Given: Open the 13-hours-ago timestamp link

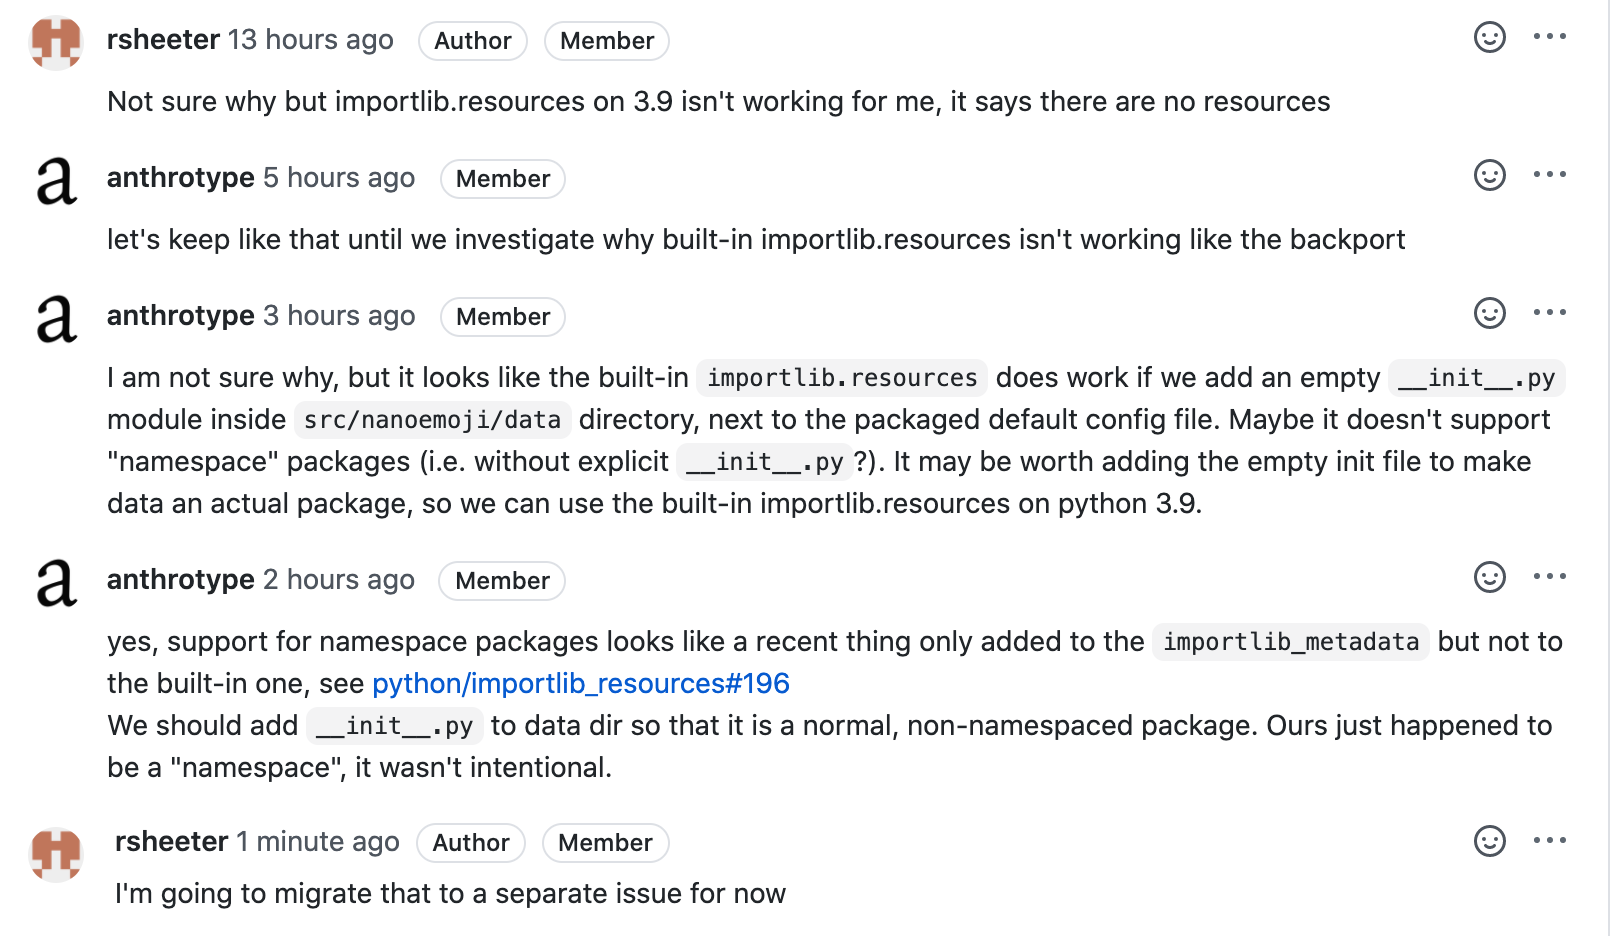Looking at the screenshot, I should pyautogui.click(x=310, y=40).
